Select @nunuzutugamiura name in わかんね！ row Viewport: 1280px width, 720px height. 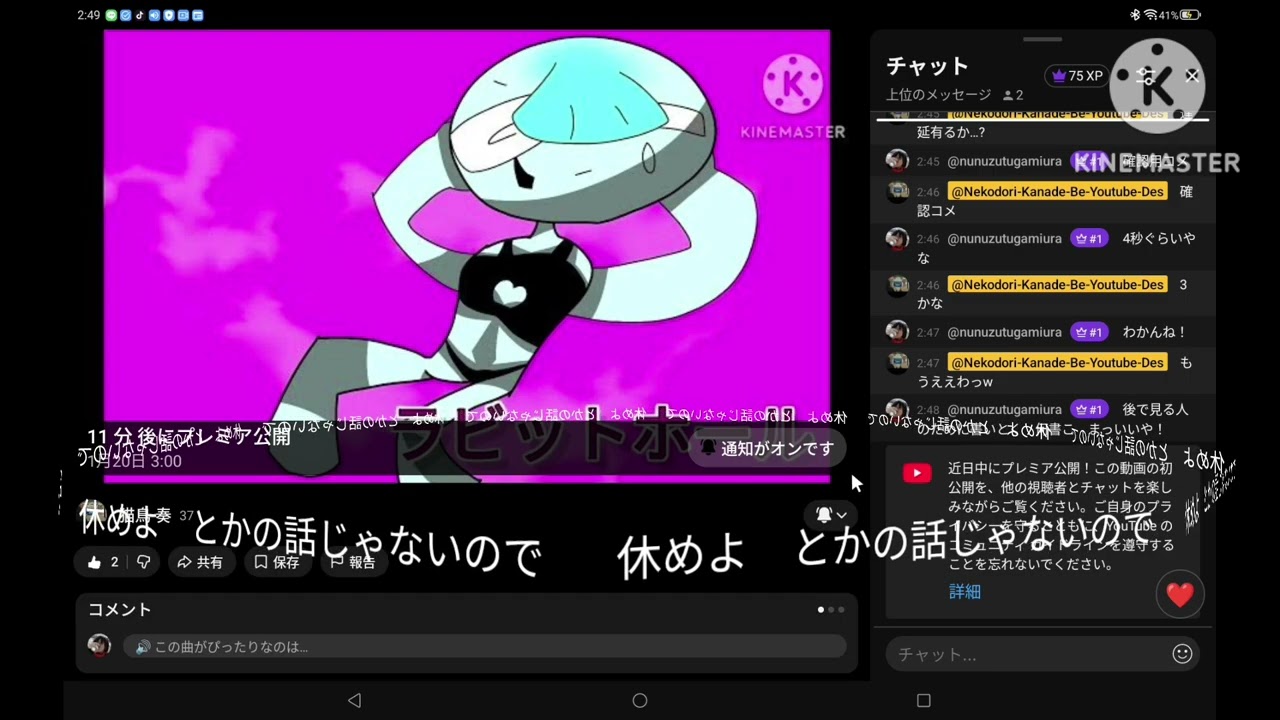click(1004, 331)
